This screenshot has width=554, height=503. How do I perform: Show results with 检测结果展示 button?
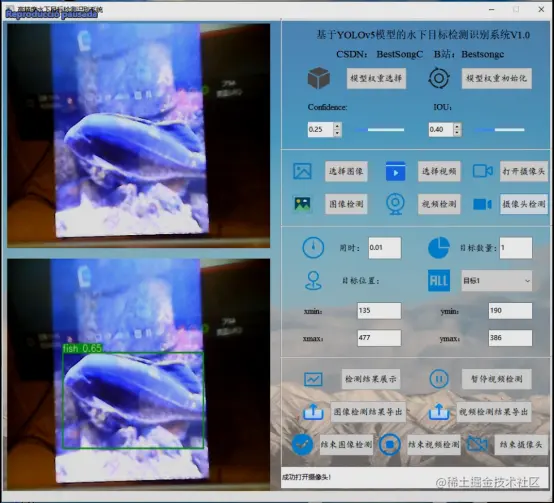pyautogui.click(x=371, y=379)
